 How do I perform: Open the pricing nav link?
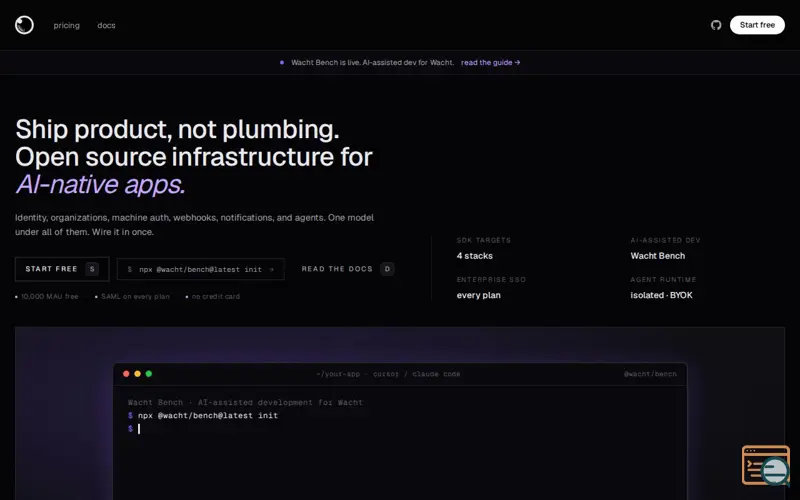point(66,26)
